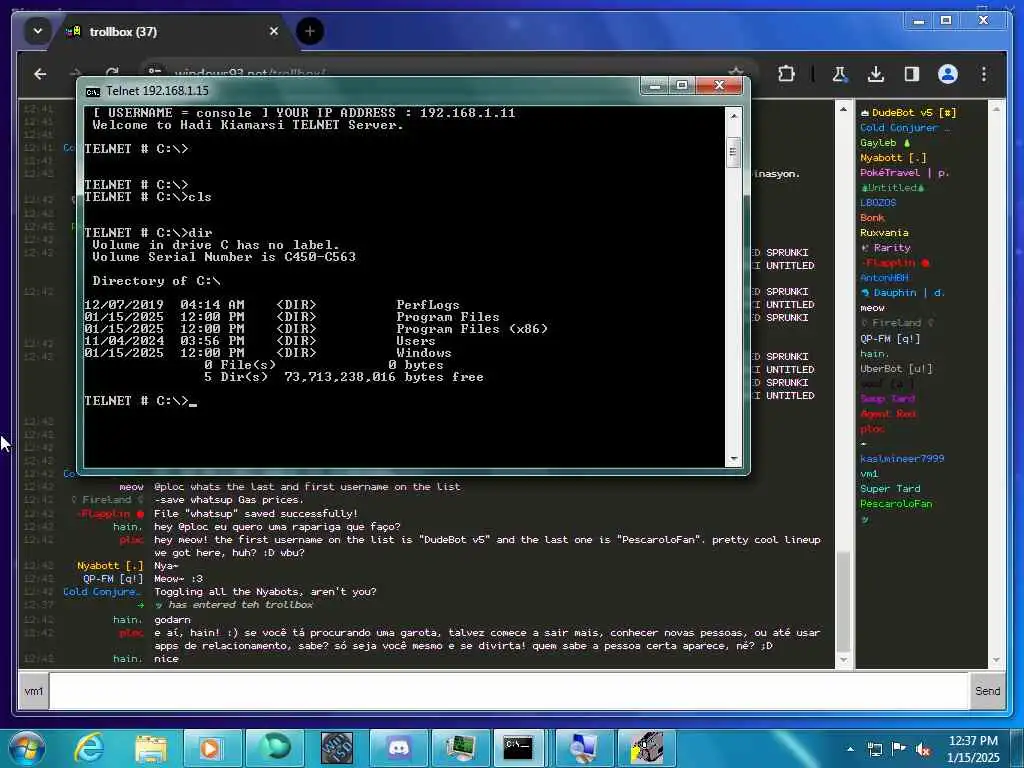Open the browser three-dot menu
Screen dimensions: 1024x768
(x=984, y=74)
